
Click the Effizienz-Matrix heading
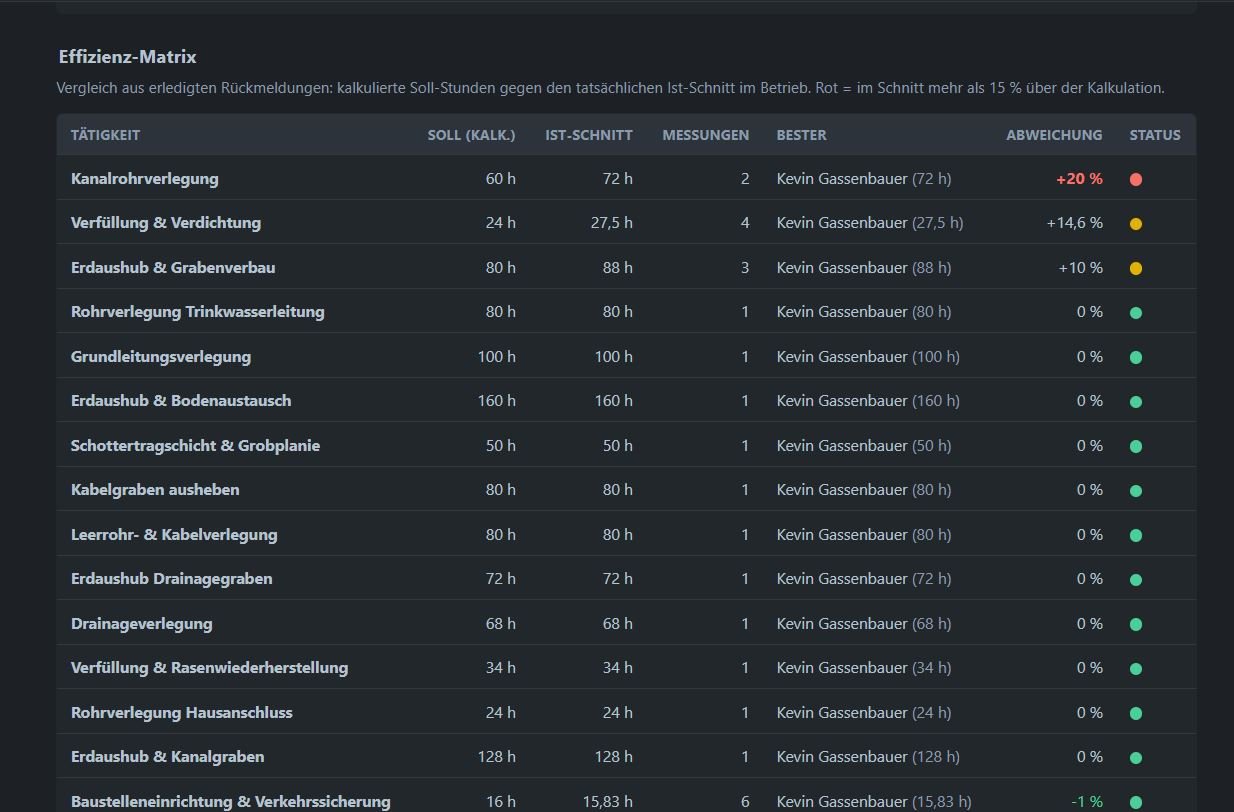(x=128, y=57)
